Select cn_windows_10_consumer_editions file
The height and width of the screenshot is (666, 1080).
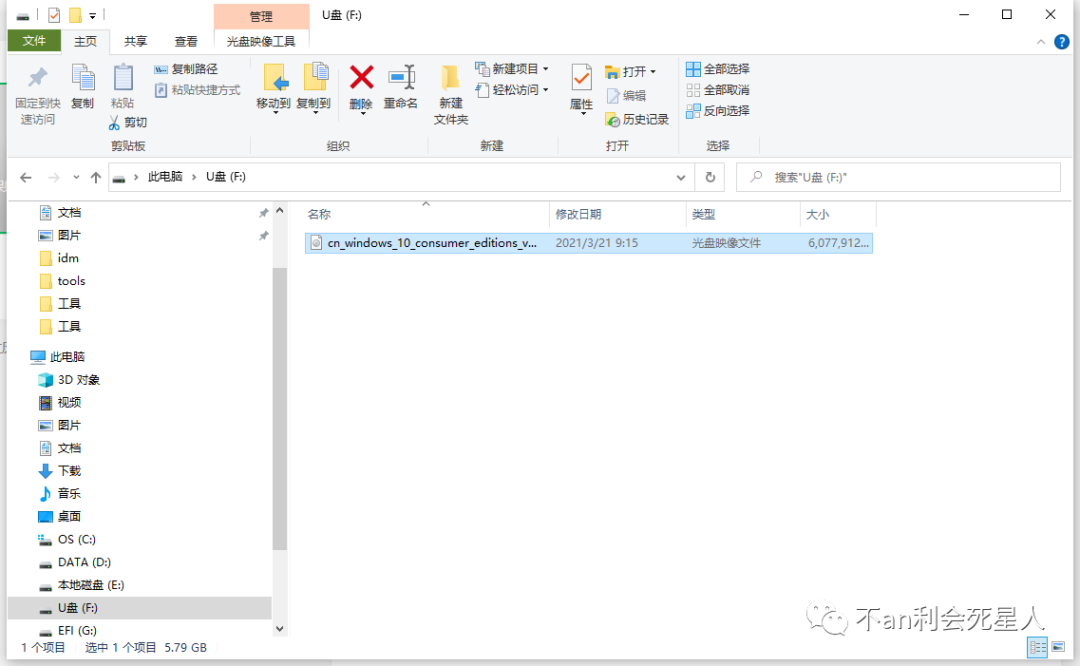click(x=589, y=243)
